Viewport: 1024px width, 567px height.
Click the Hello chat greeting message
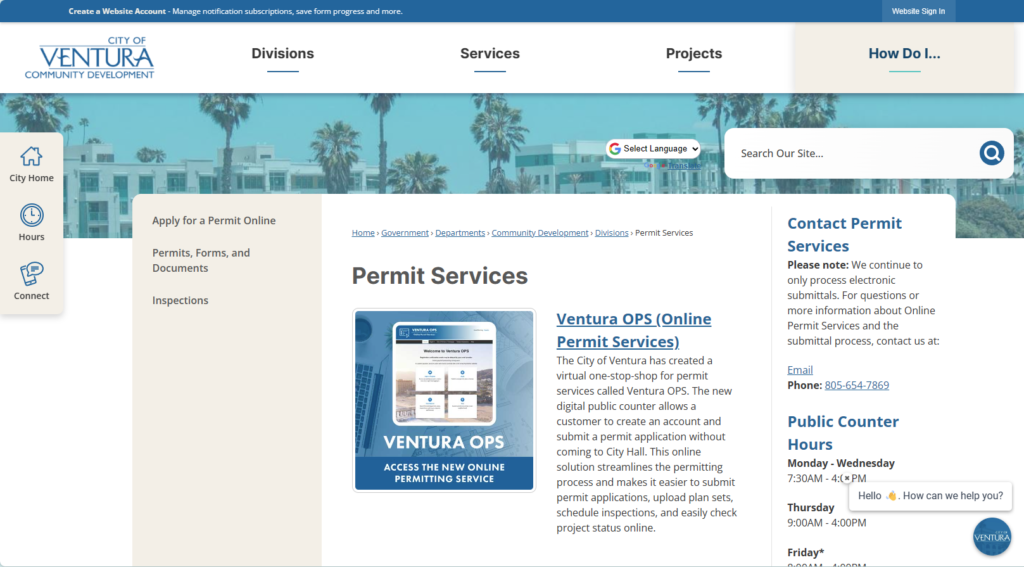(x=930, y=496)
